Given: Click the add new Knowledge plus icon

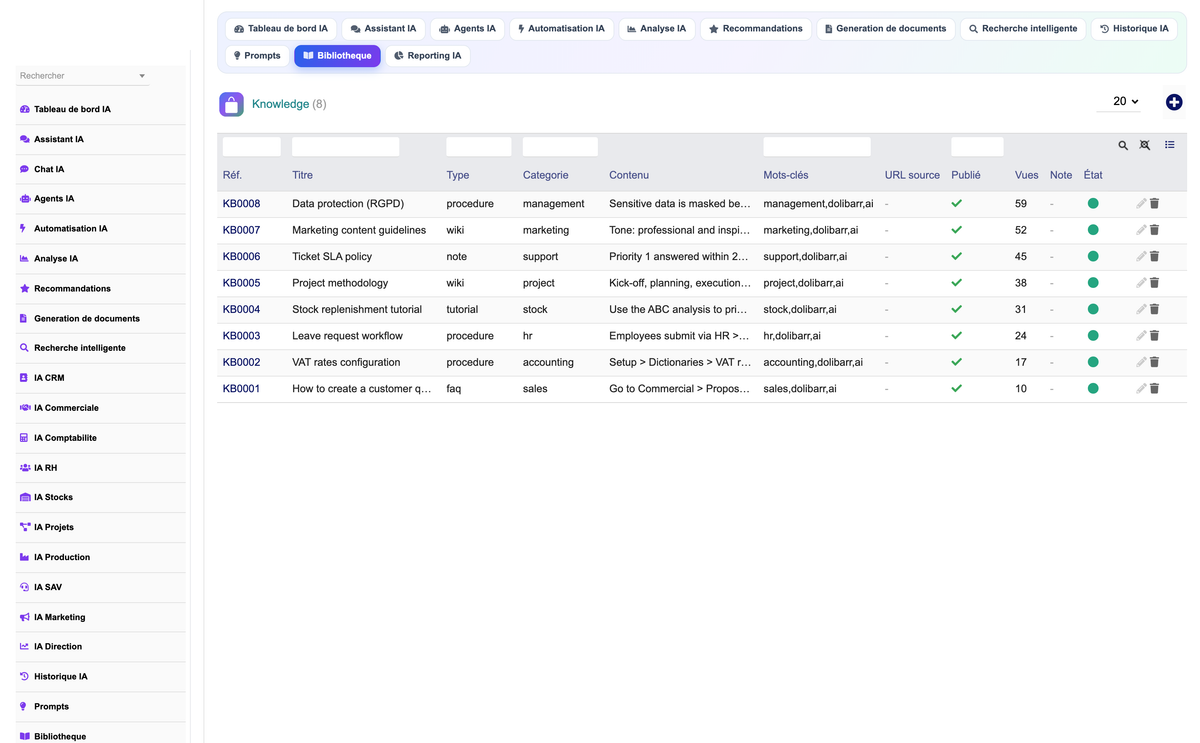Looking at the screenshot, I should 1174,102.
